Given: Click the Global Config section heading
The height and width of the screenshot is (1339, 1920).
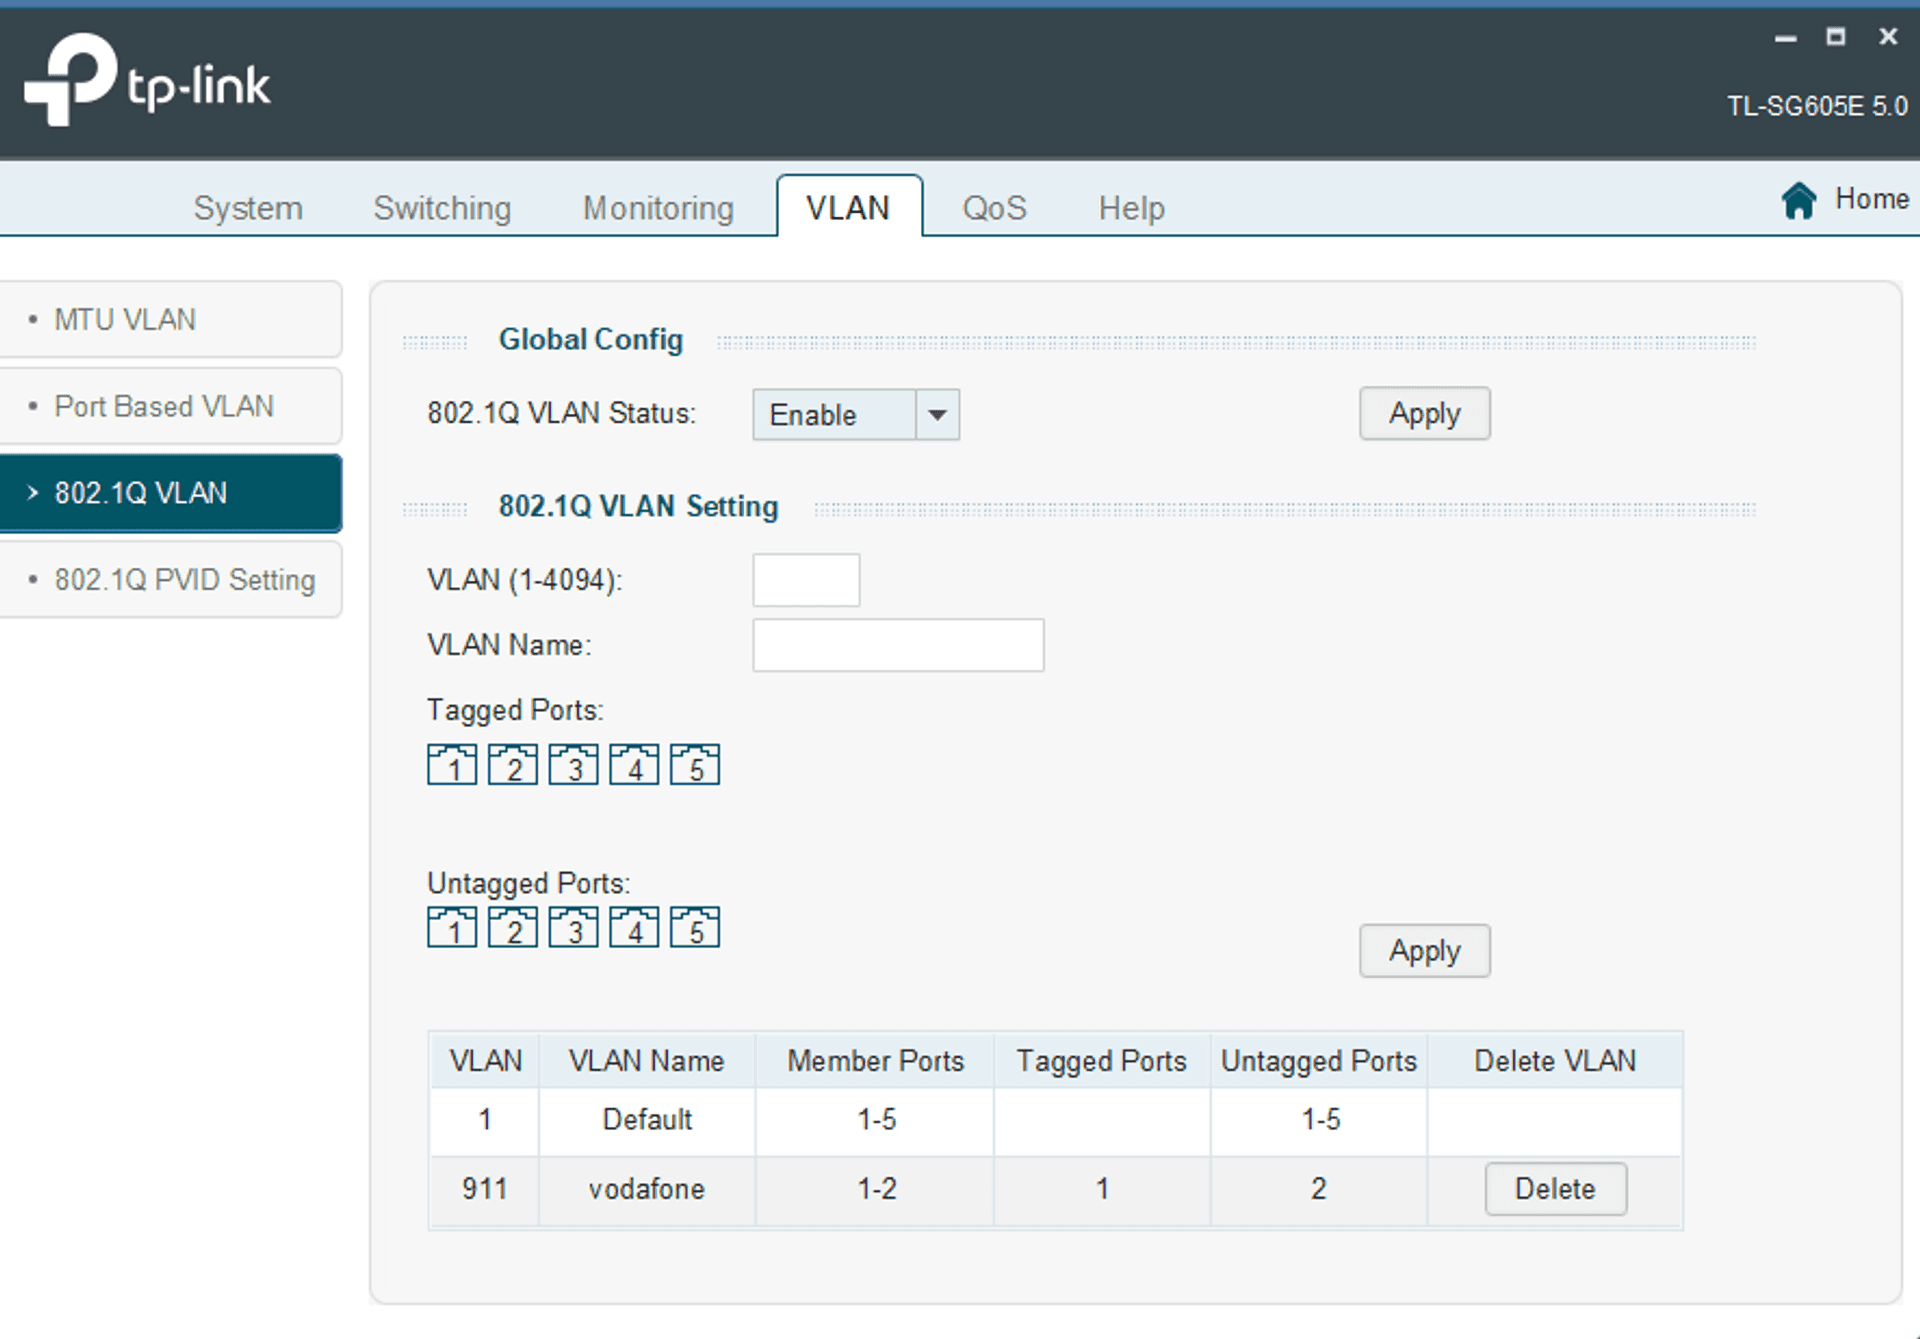Looking at the screenshot, I should click(x=591, y=340).
